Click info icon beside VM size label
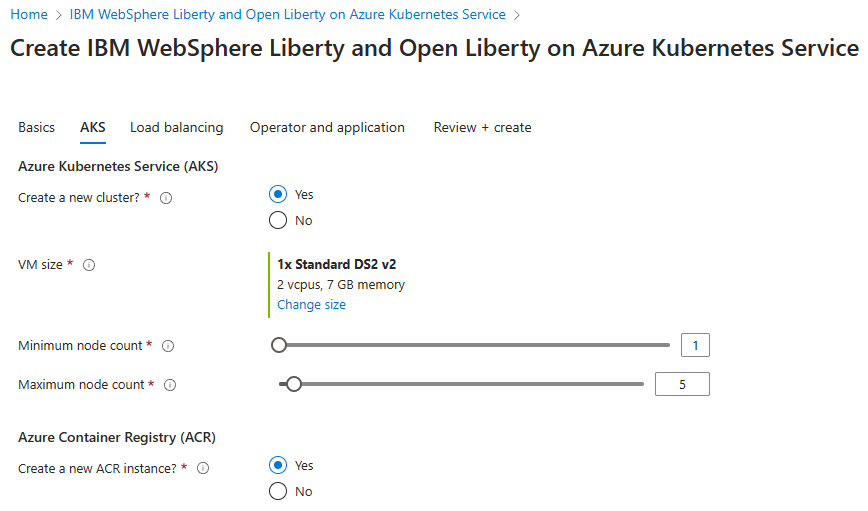This screenshot has width=868, height=511. (89, 265)
